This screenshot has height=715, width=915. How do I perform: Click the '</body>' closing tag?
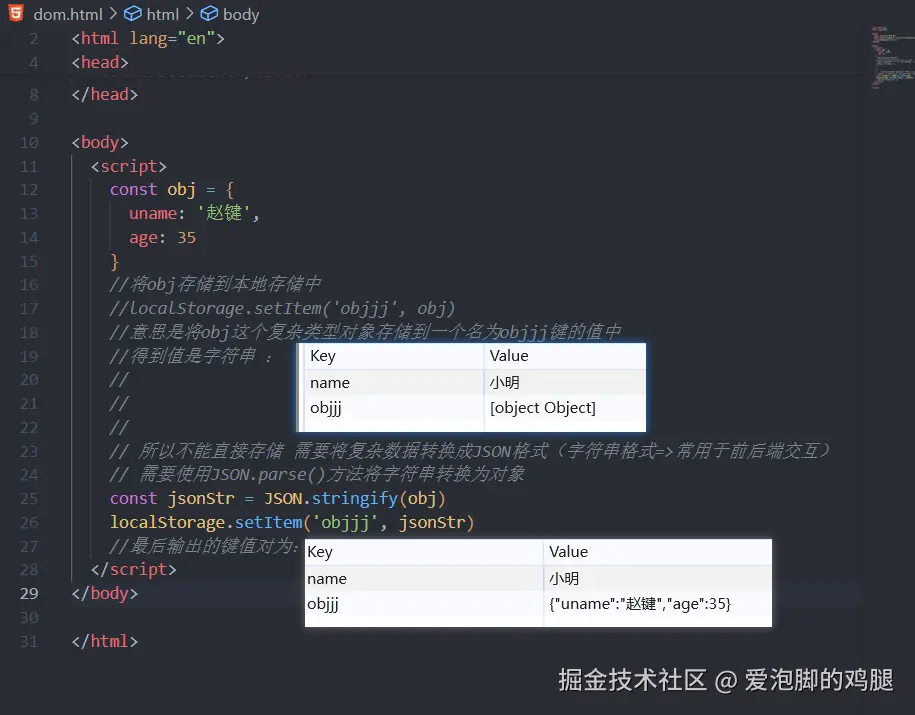pyautogui.click(x=104, y=594)
